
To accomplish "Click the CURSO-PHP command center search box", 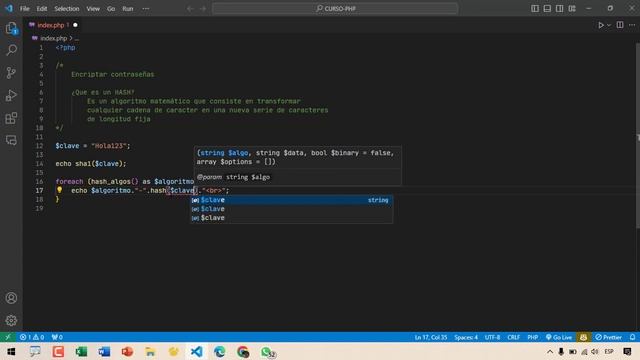I will [335, 9].
